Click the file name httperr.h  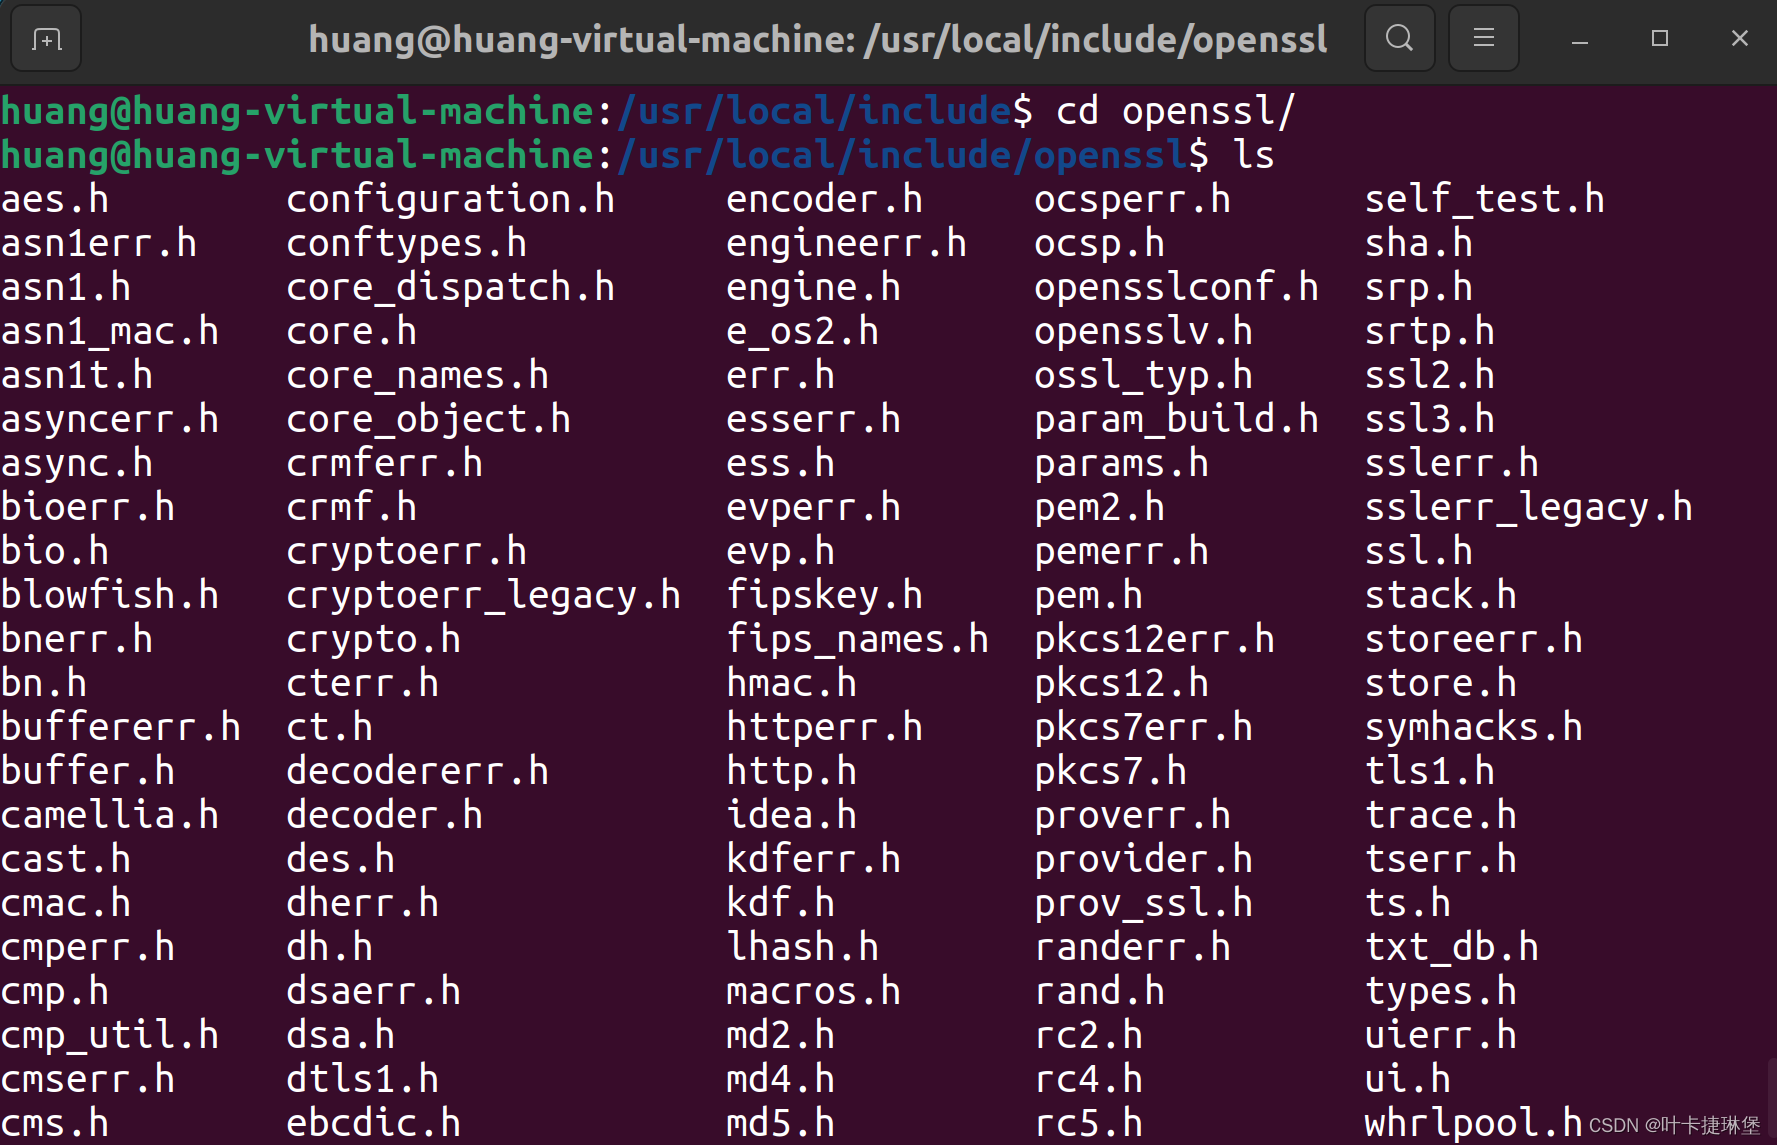point(825,727)
